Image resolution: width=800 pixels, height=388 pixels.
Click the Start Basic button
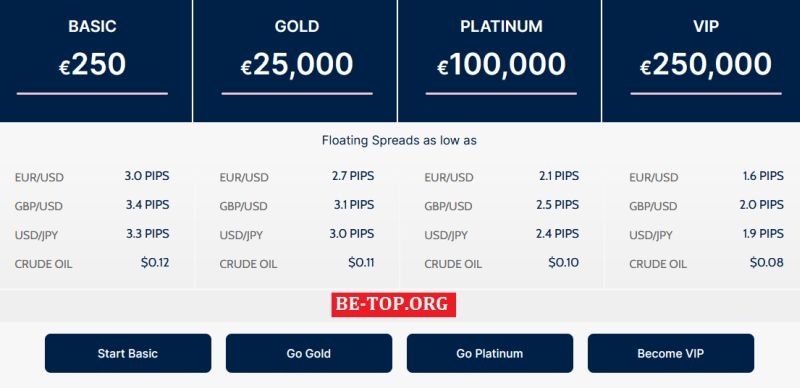coord(128,353)
